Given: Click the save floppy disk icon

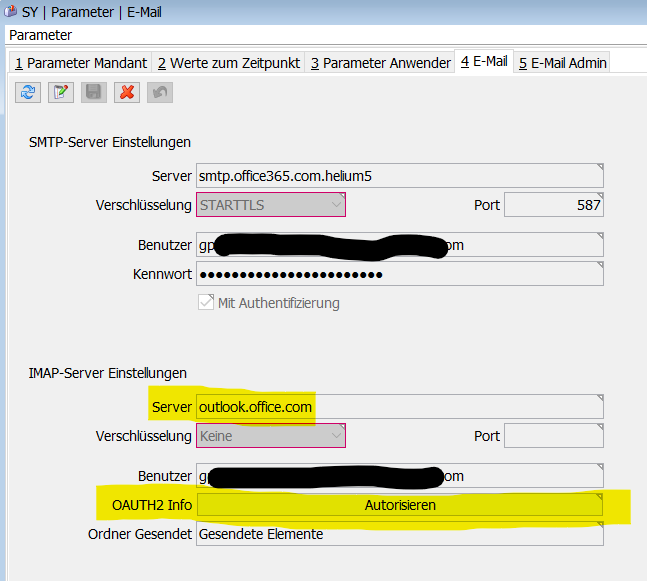Looking at the screenshot, I should click(94, 92).
